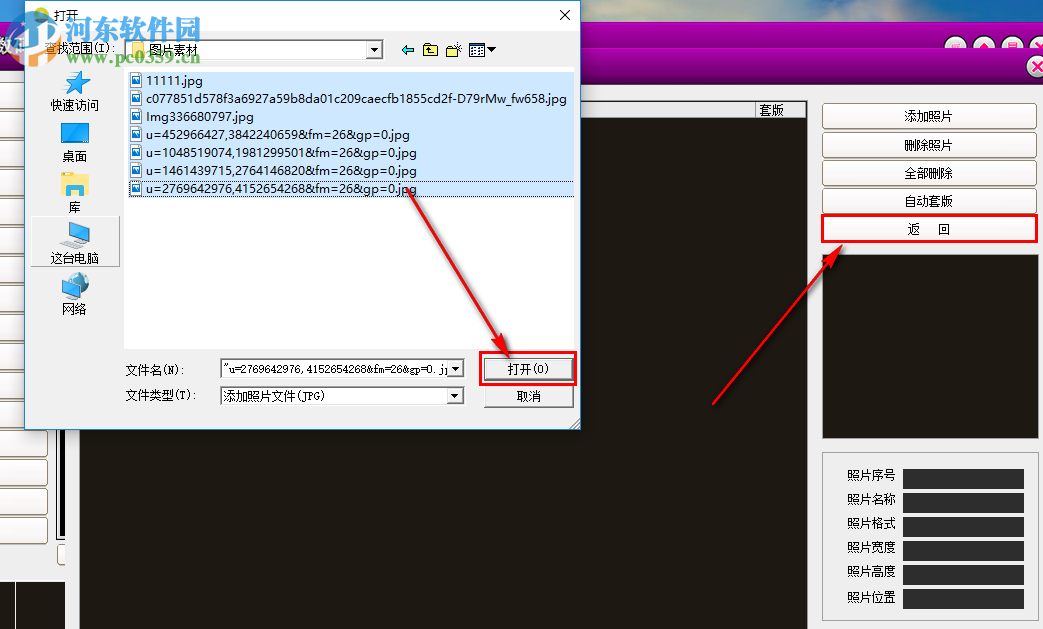Open 库 libraries location

pyautogui.click(x=74, y=193)
